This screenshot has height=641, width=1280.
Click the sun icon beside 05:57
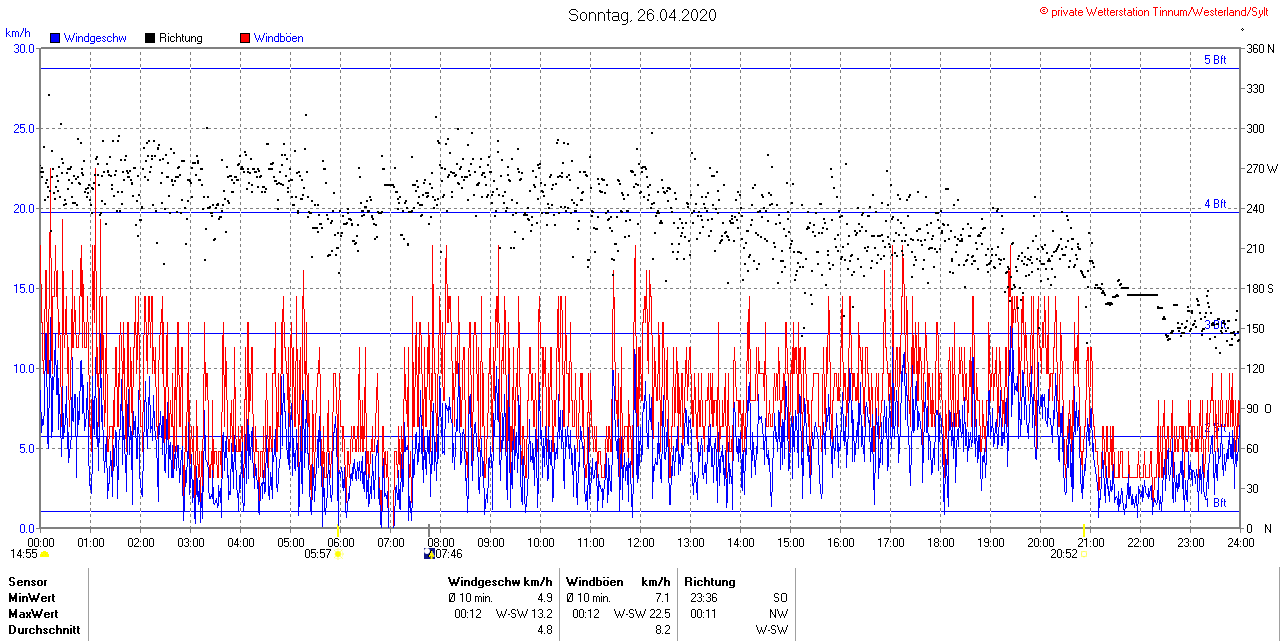click(x=338, y=554)
